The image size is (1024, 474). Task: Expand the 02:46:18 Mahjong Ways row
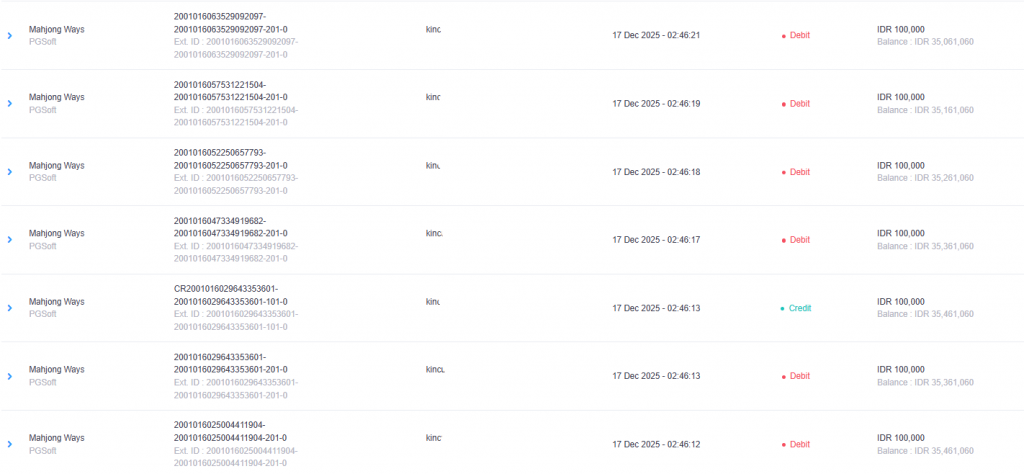[x=10, y=172]
